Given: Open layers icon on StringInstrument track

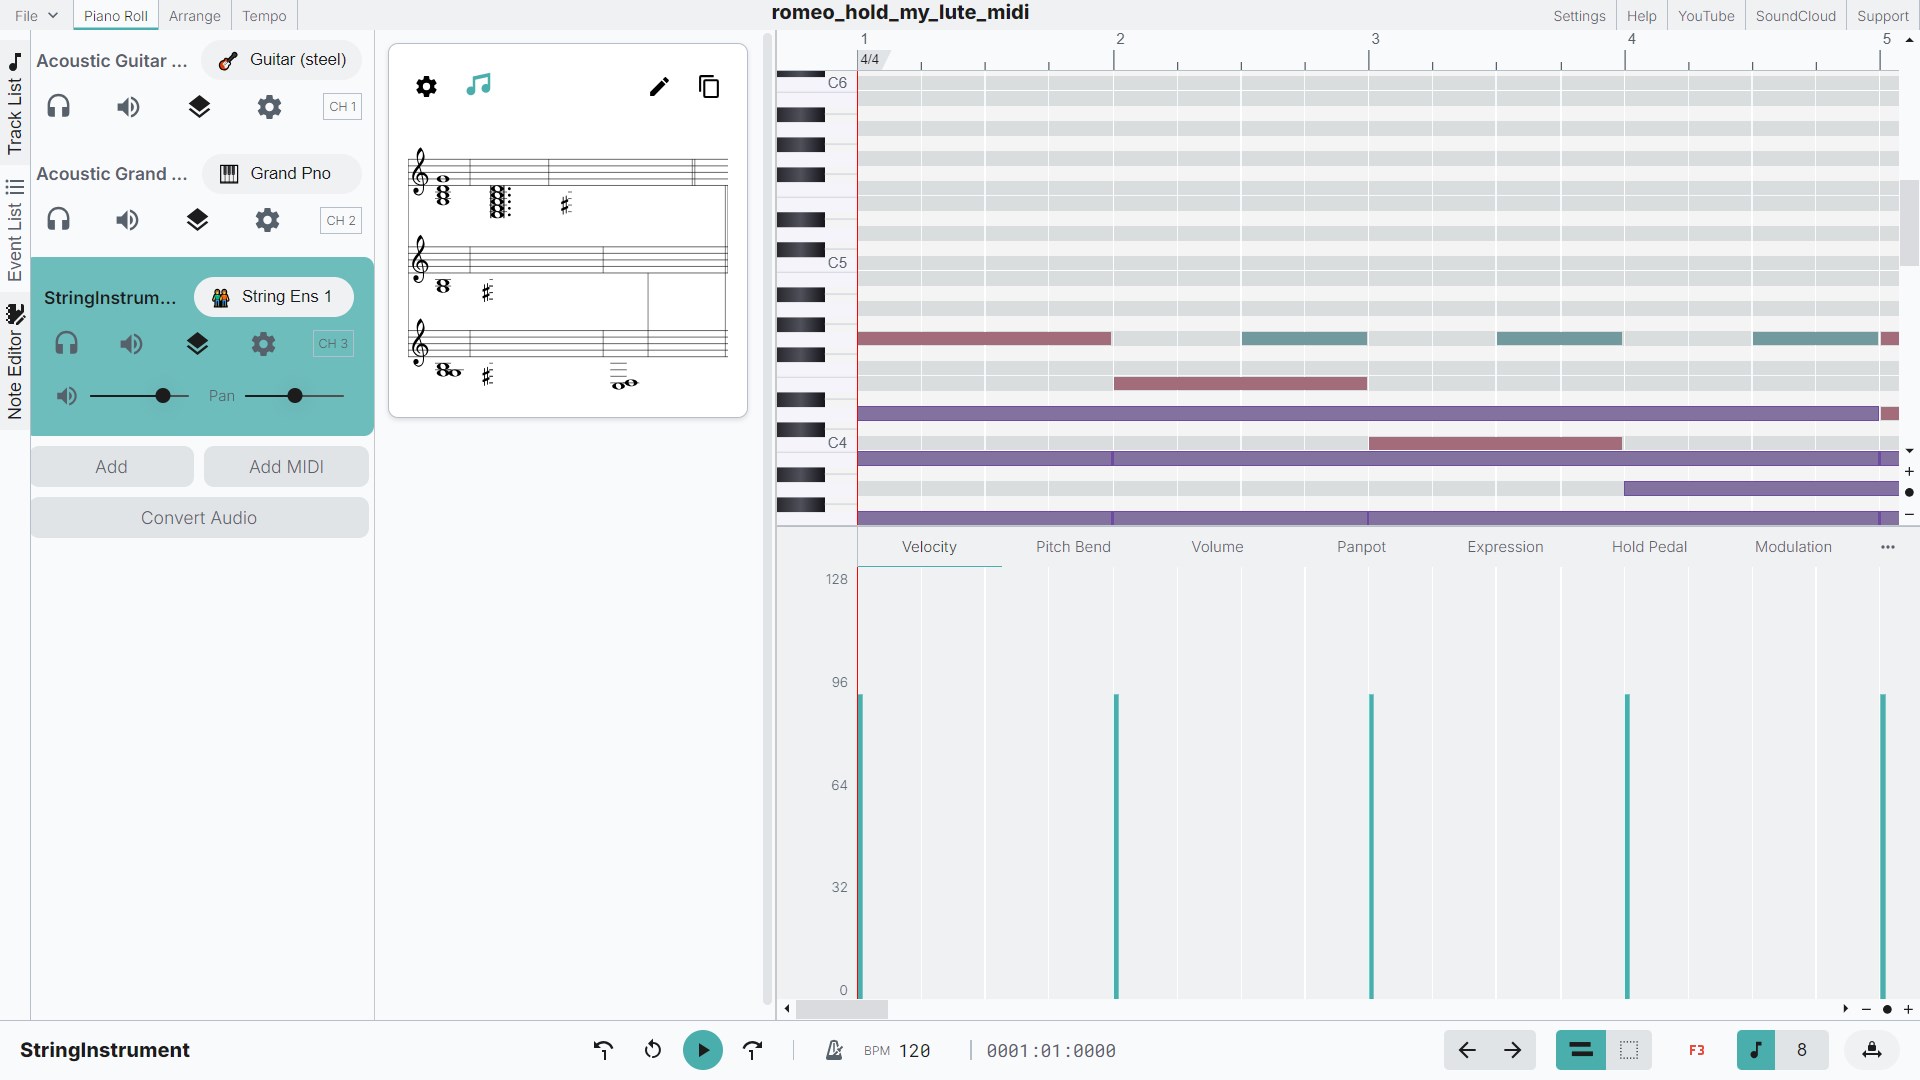Looking at the screenshot, I should click(197, 344).
